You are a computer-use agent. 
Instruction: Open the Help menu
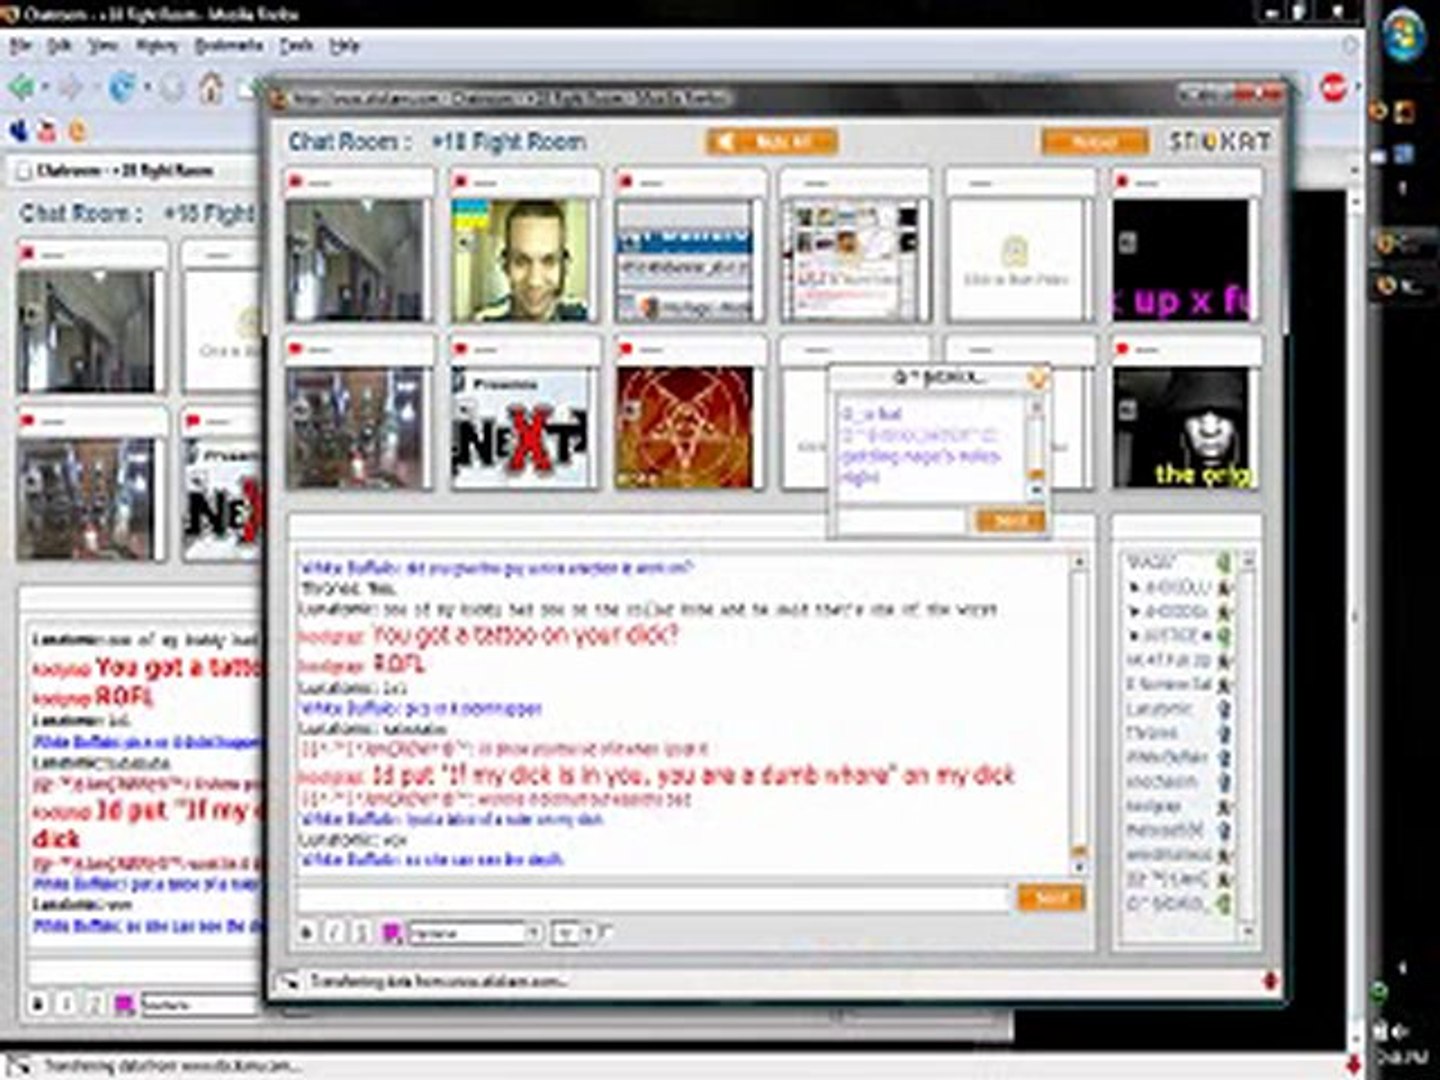pyautogui.click(x=345, y=46)
